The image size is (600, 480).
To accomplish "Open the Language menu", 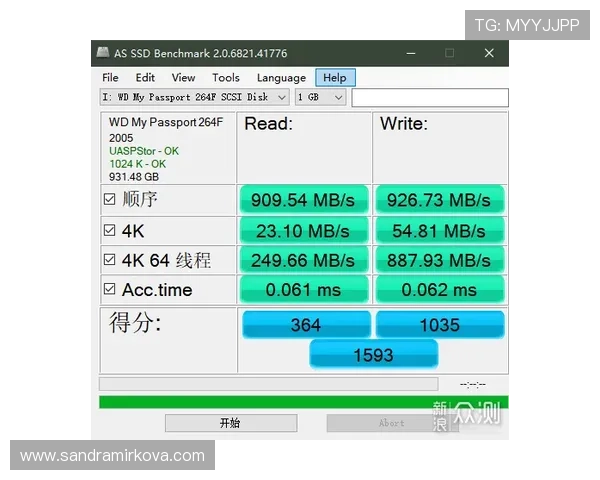I will pos(281,77).
